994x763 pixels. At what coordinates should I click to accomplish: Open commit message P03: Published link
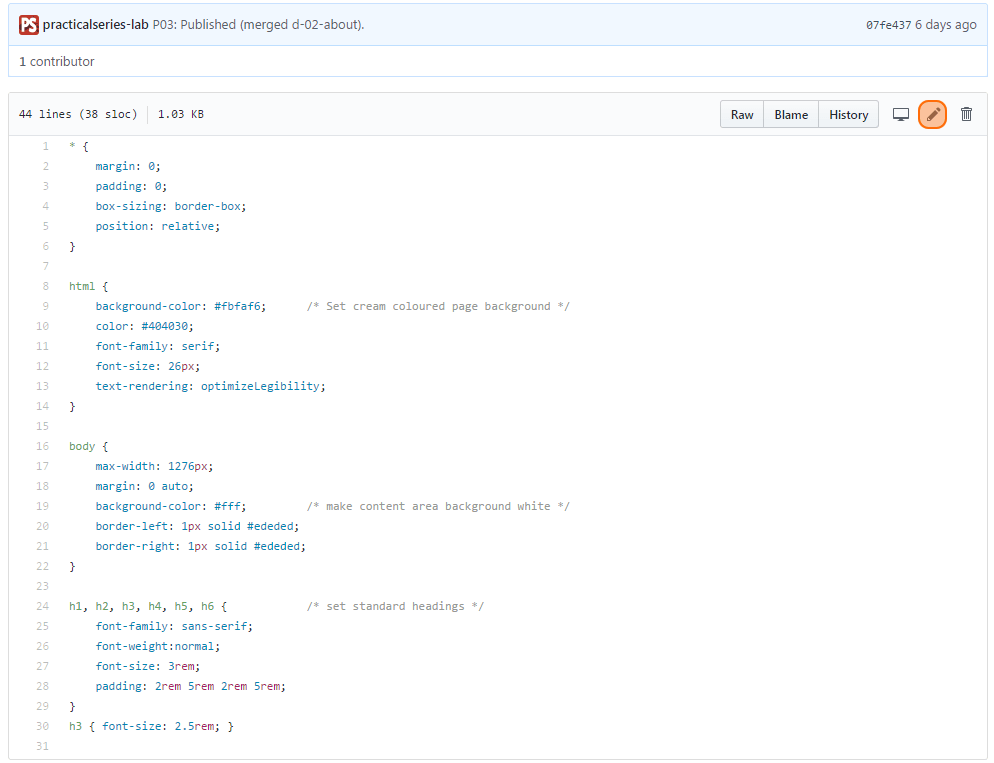[259, 25]
